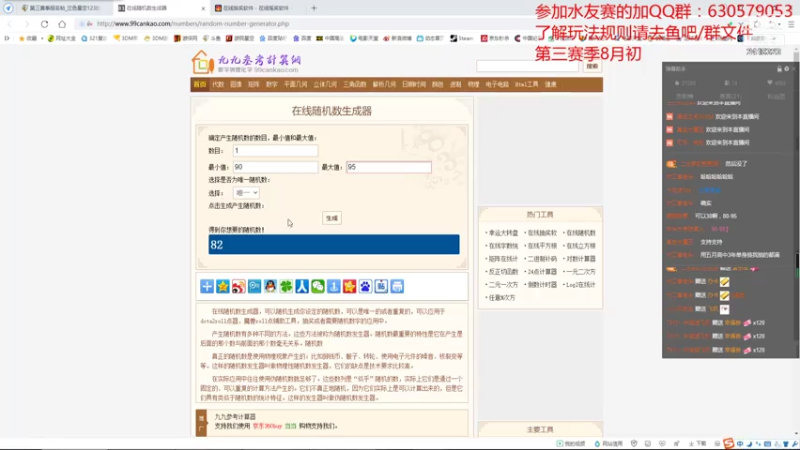Click the 99cankao house logo
800x450 pixels.
point(202,62)
